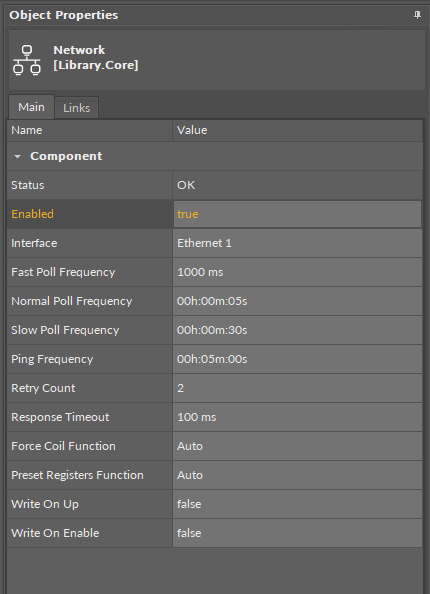The width and height of the screenshot is (430, 594).
Task: Select the Status OK row value
Action: click(x=297, y=185)
